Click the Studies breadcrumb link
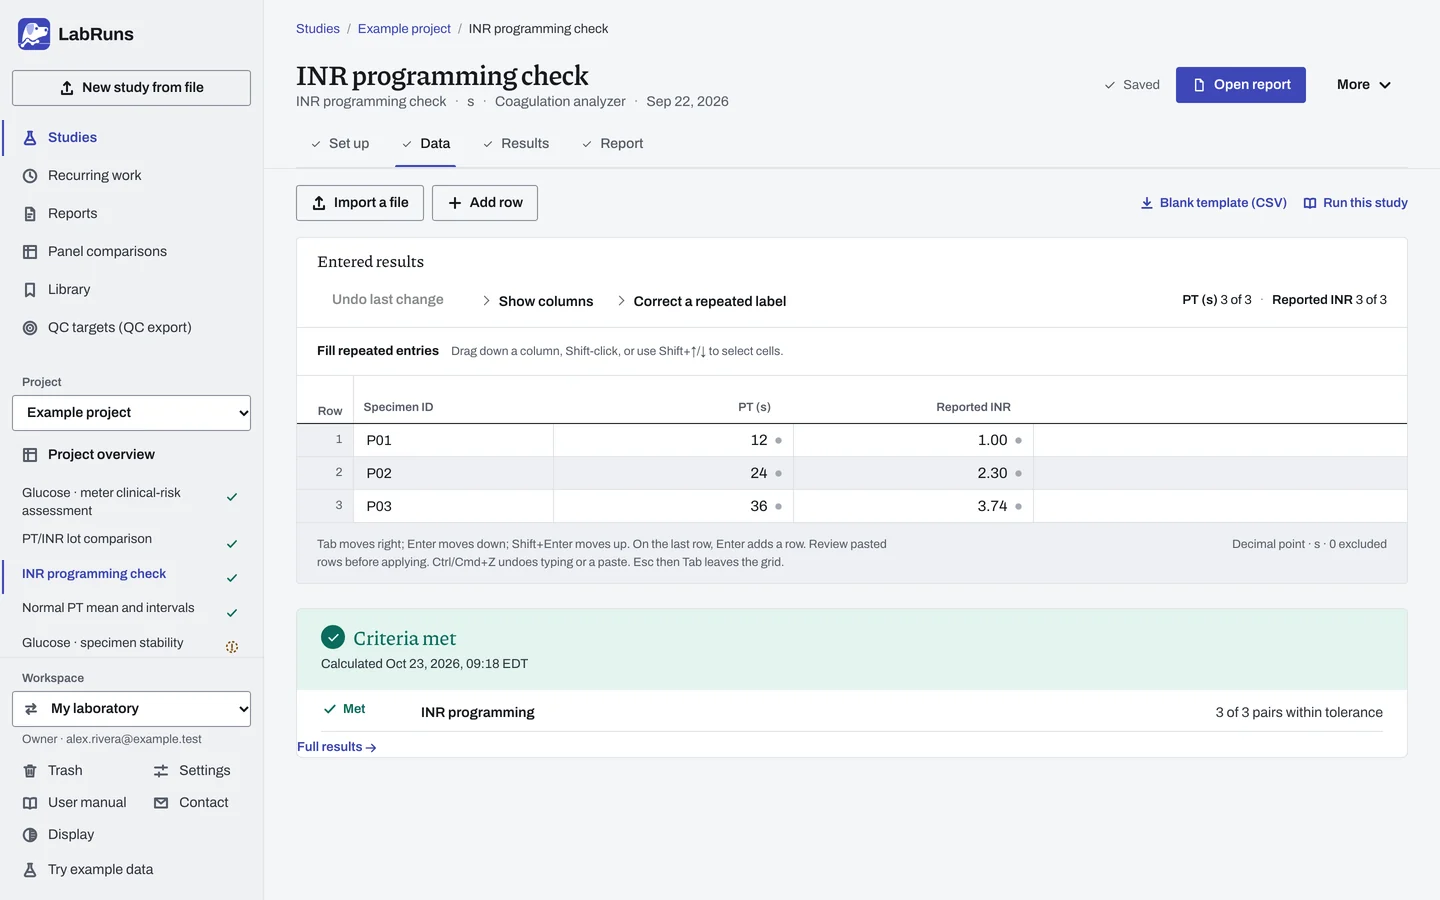This screenshot has height=900, width=1440. [x=318, y=29]
